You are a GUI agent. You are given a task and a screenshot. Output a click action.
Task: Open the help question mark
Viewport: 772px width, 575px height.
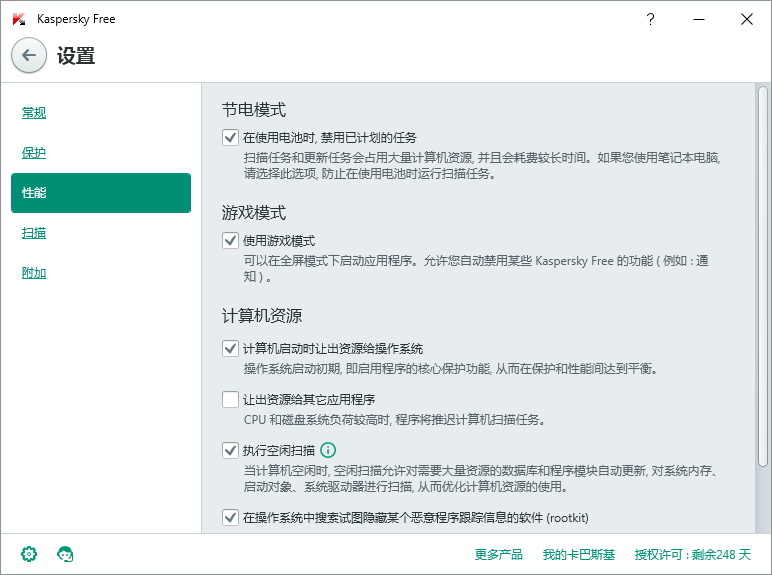click(650, 19)
